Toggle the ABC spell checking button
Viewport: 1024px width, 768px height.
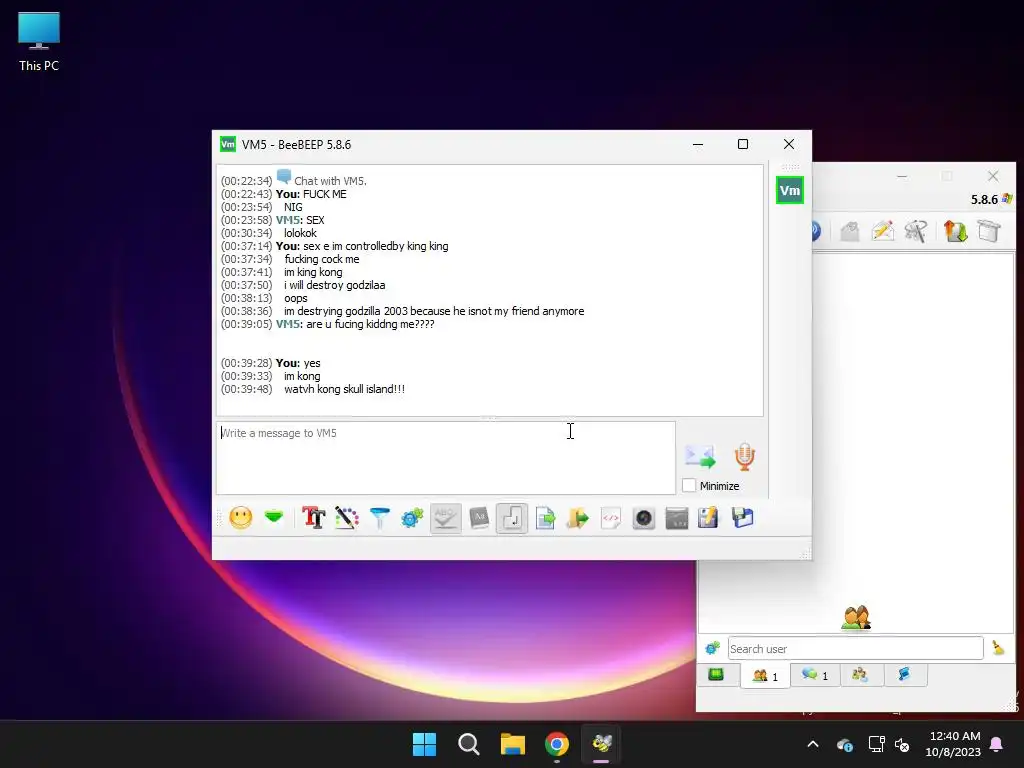point(446,519)
